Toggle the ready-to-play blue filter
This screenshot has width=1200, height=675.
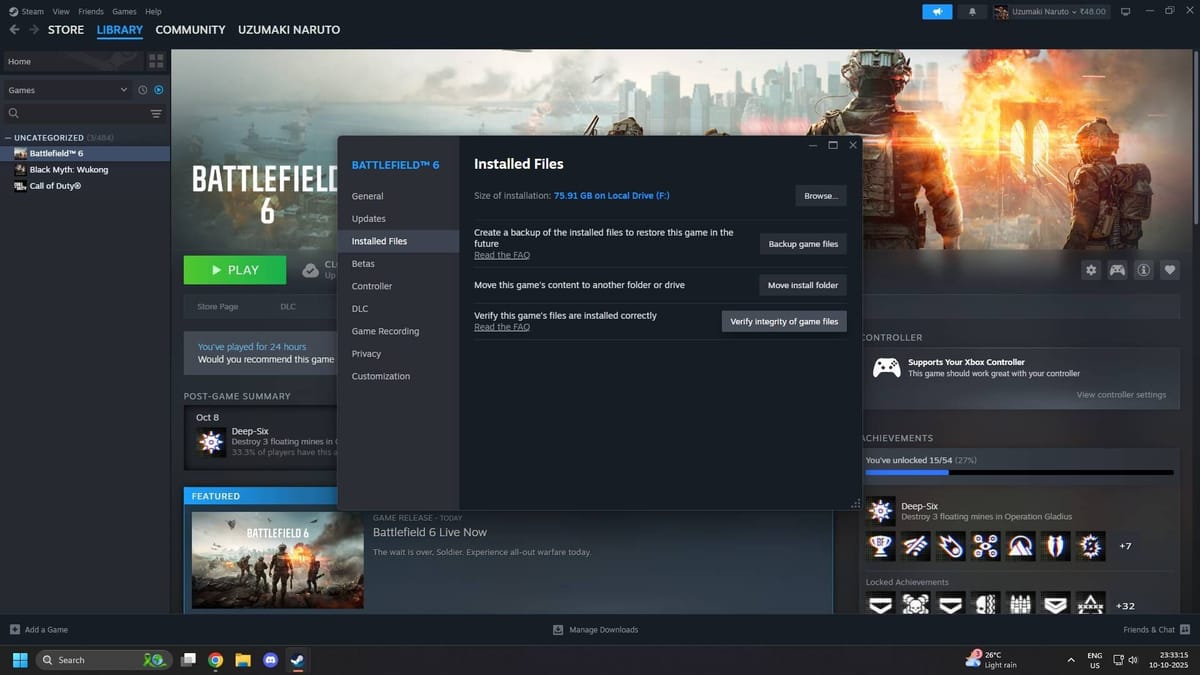(158, 89)
